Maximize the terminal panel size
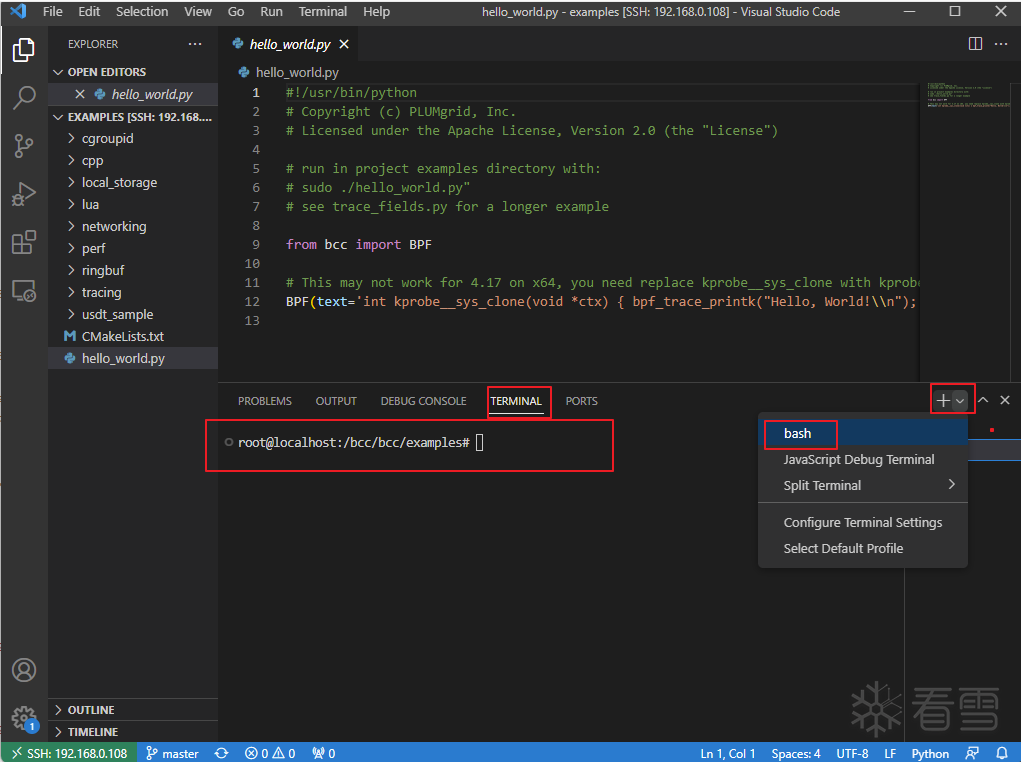This screenshot has height=762, width=1021. pos(983,400)
